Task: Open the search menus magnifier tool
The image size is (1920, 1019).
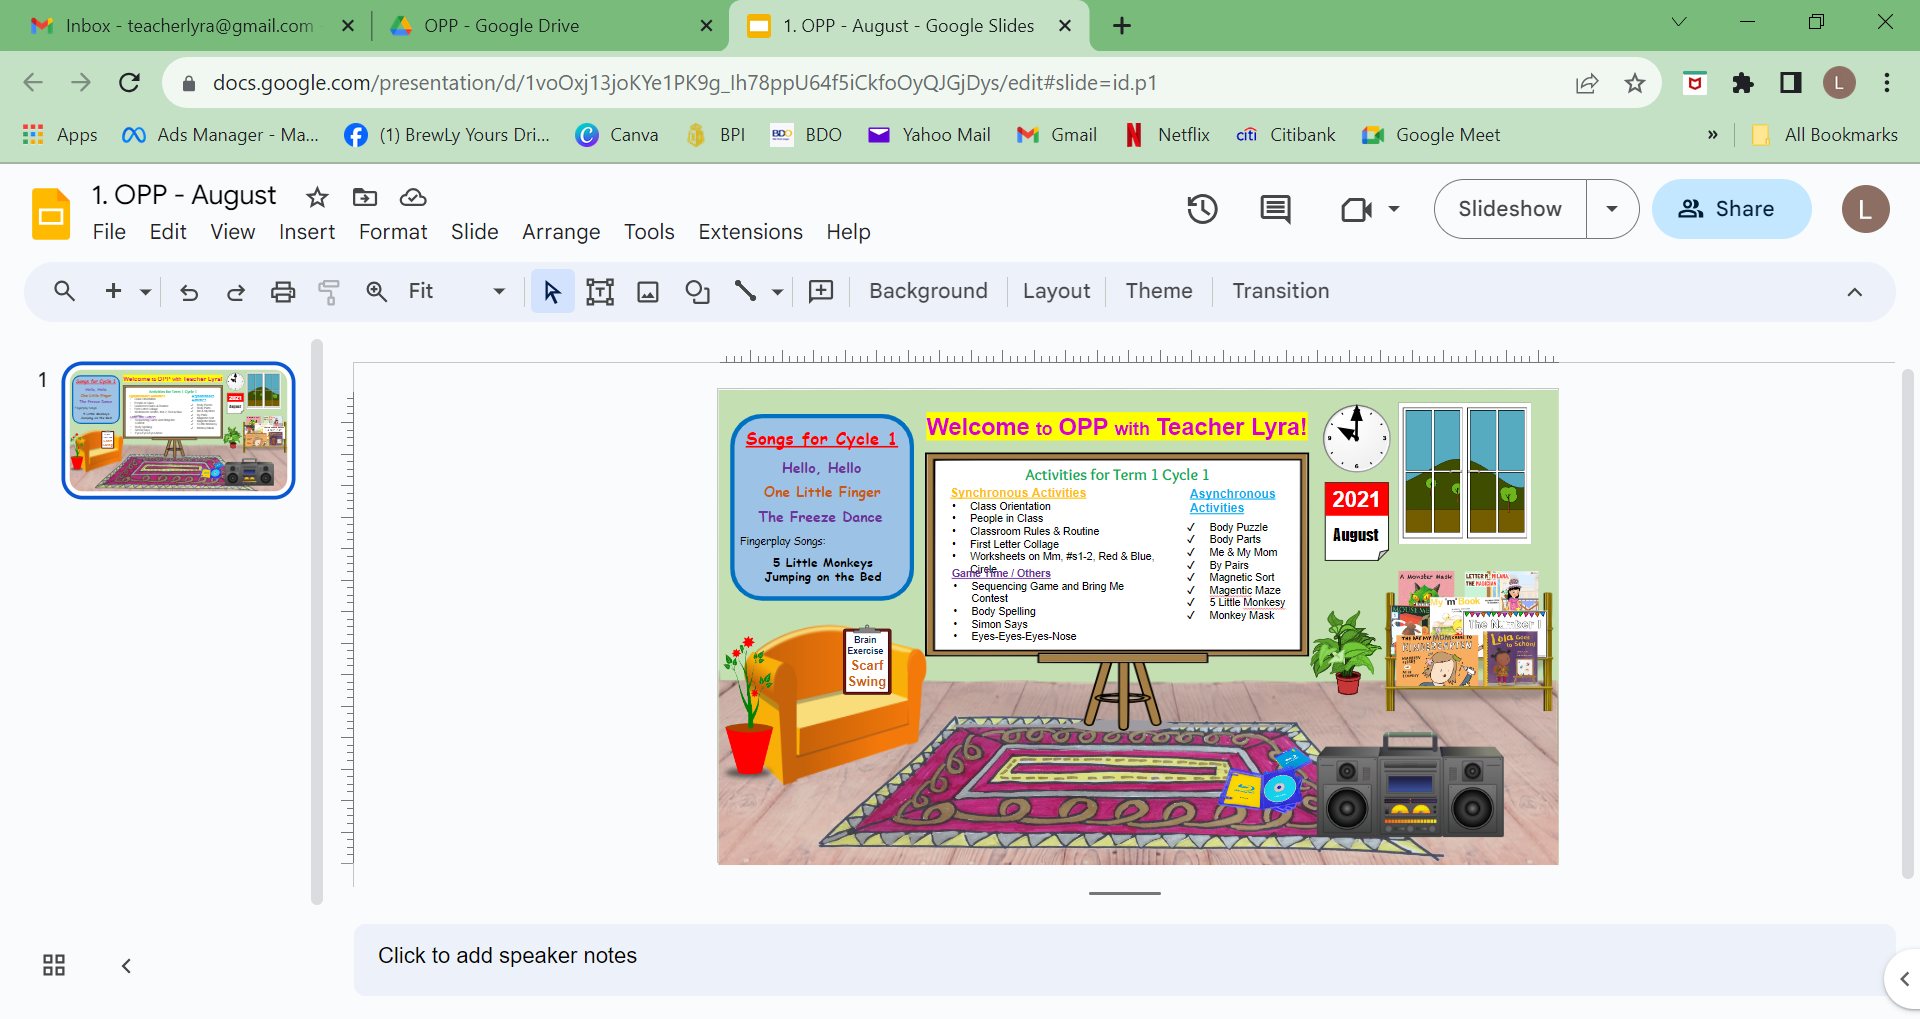Action: click(x=65, y=291)
